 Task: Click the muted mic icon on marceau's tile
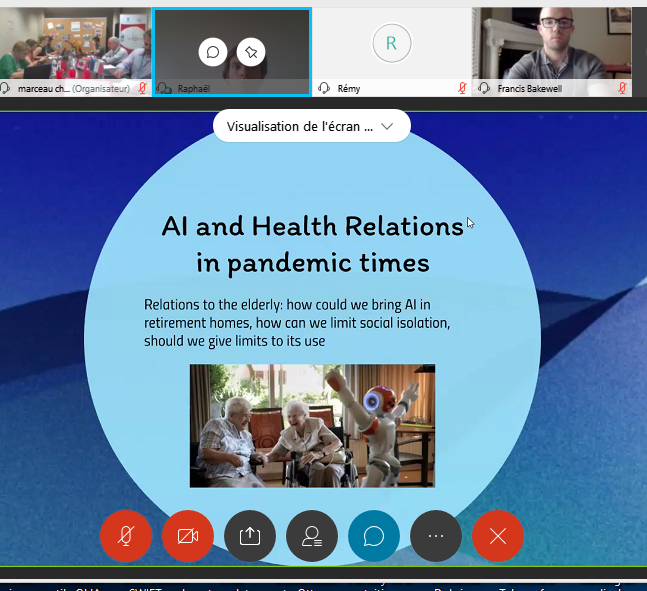coord(142,88)
